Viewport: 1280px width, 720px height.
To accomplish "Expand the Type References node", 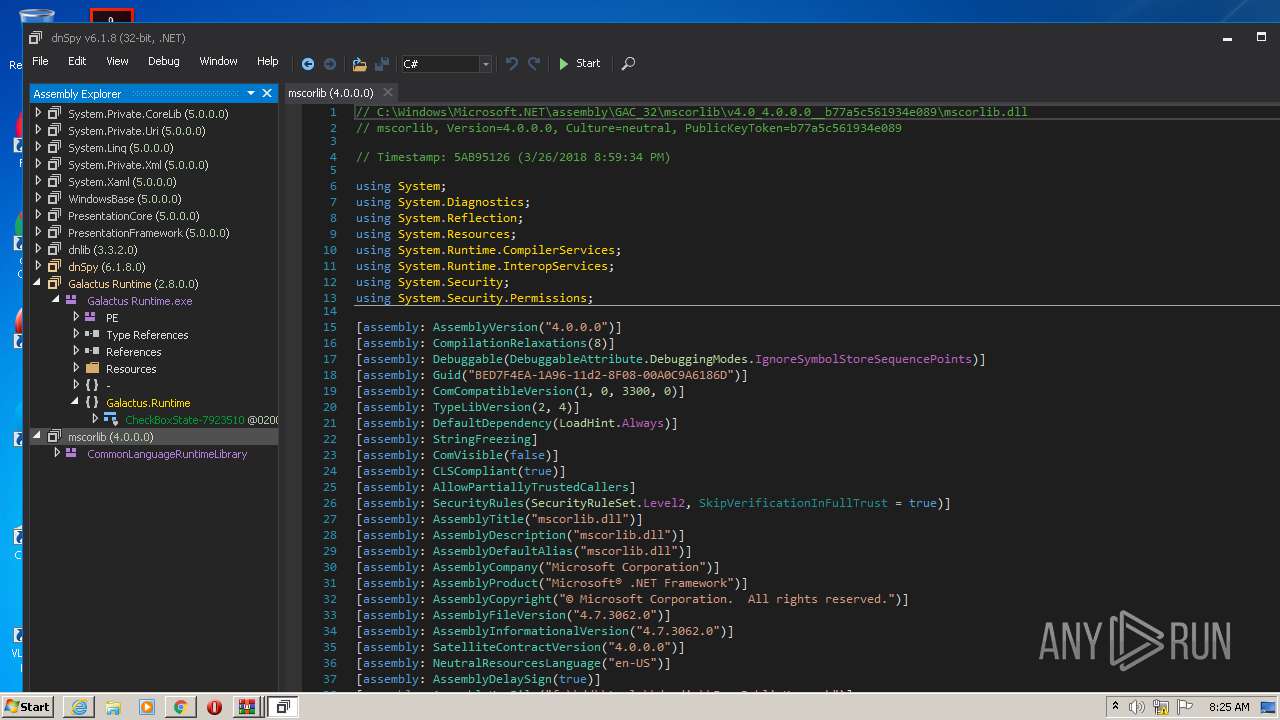I will pyautogui.click(x=76, y=334).
